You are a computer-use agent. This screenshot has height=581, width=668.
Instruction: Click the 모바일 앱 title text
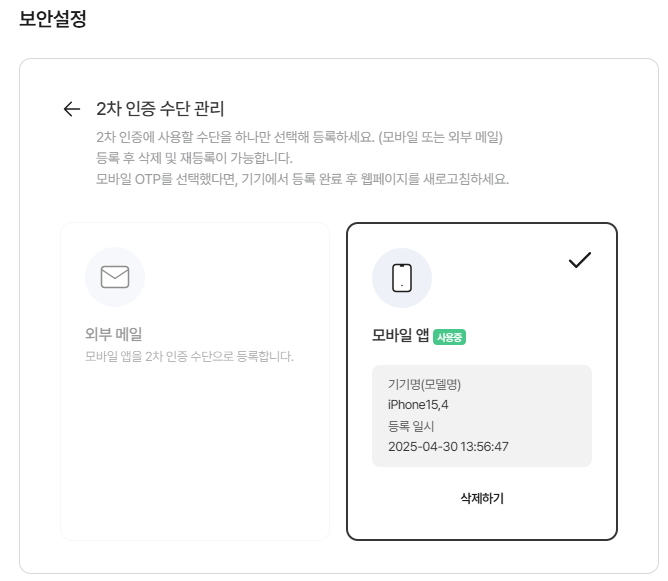coord(400,337)
